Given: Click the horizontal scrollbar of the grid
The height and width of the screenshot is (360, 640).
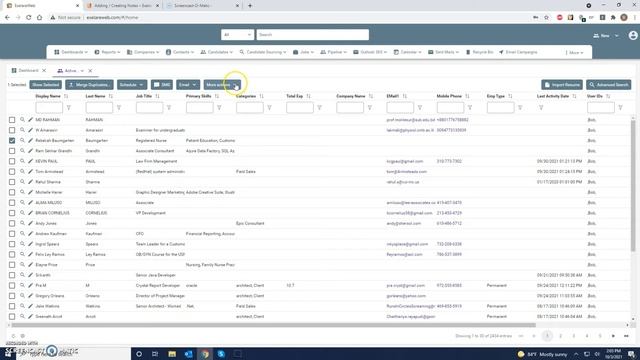Looking at the screenshot, I should tap(273, 325).
